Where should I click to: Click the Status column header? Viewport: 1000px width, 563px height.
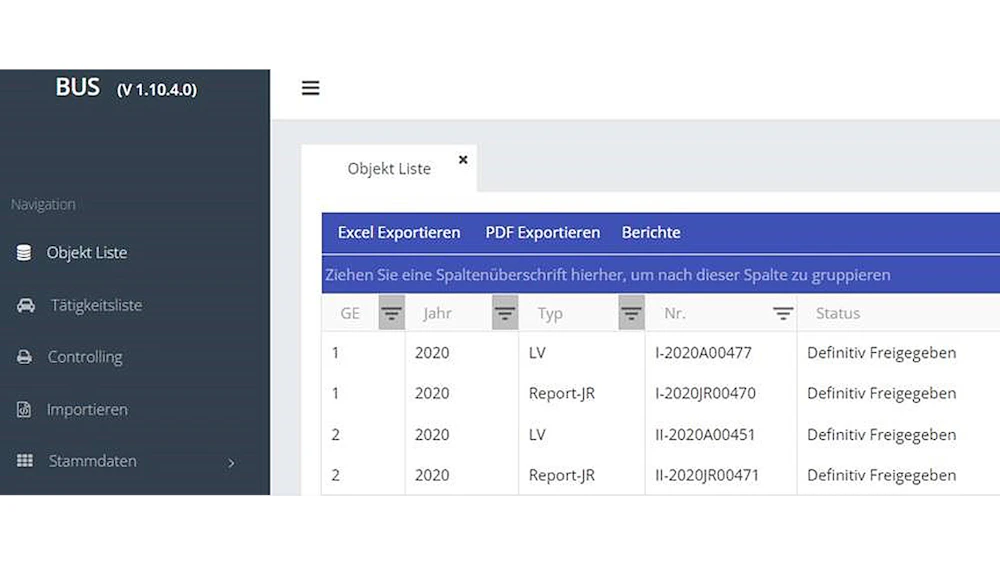pos(838,314)
